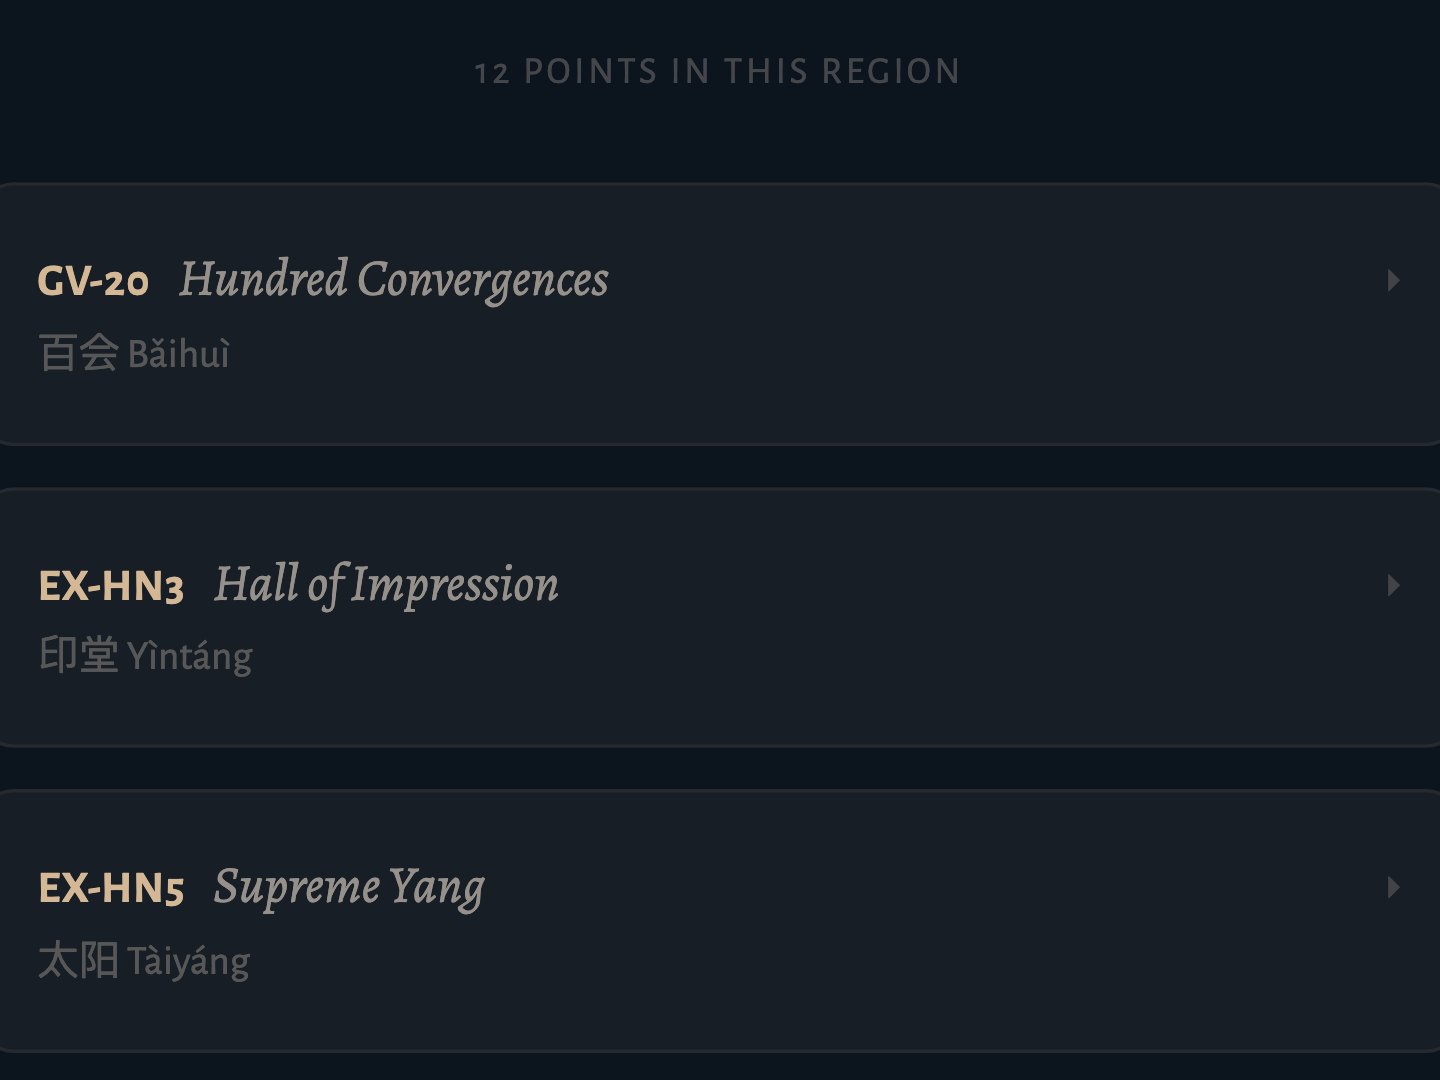Click the 12 Points In This Region heading
Image resolution: width=1440 pixels, height=1080 pixels.
point(717,72)
